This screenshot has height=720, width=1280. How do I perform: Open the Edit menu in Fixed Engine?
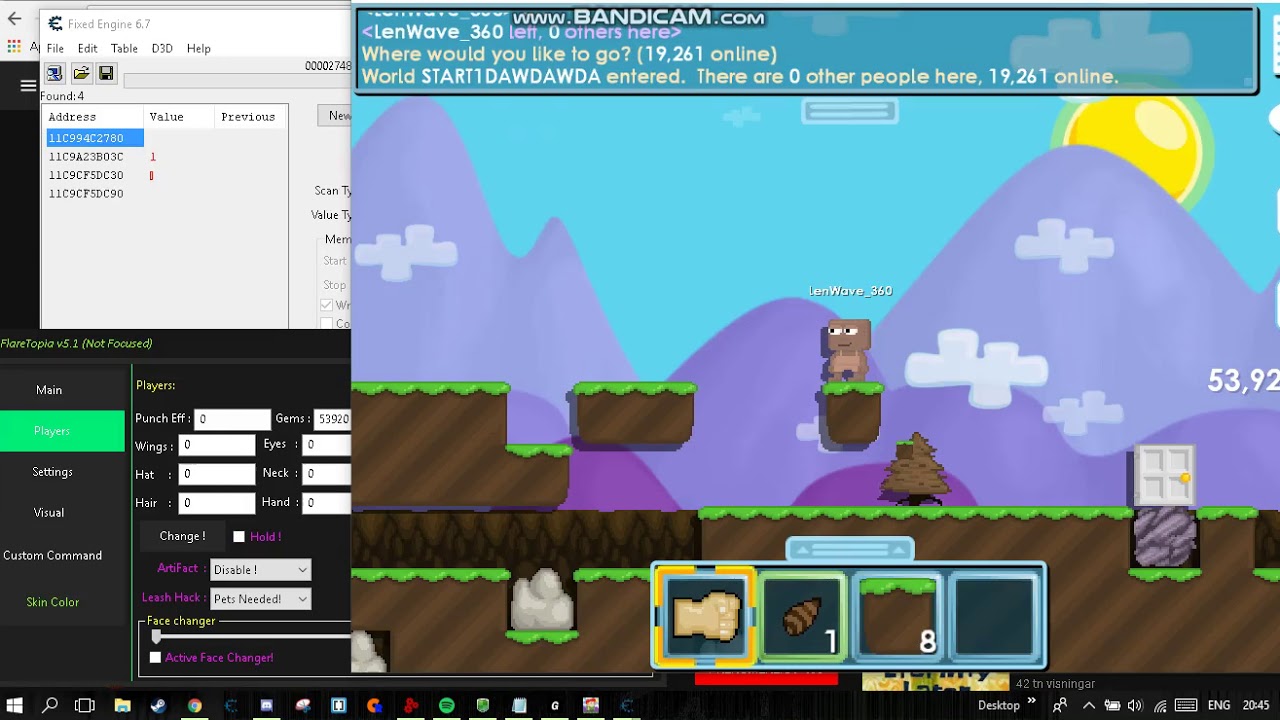point(88,48)
